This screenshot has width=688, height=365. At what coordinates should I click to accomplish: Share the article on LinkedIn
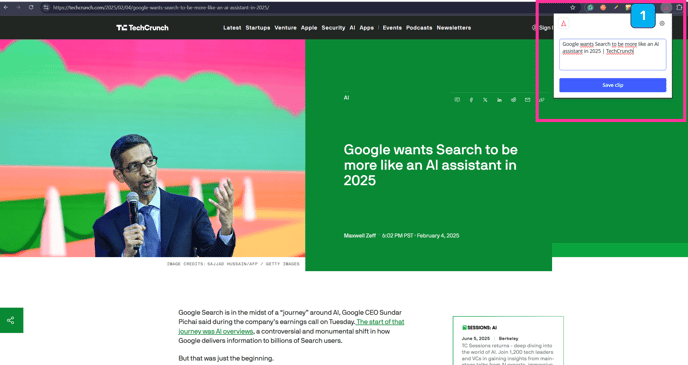pos(499,100)
